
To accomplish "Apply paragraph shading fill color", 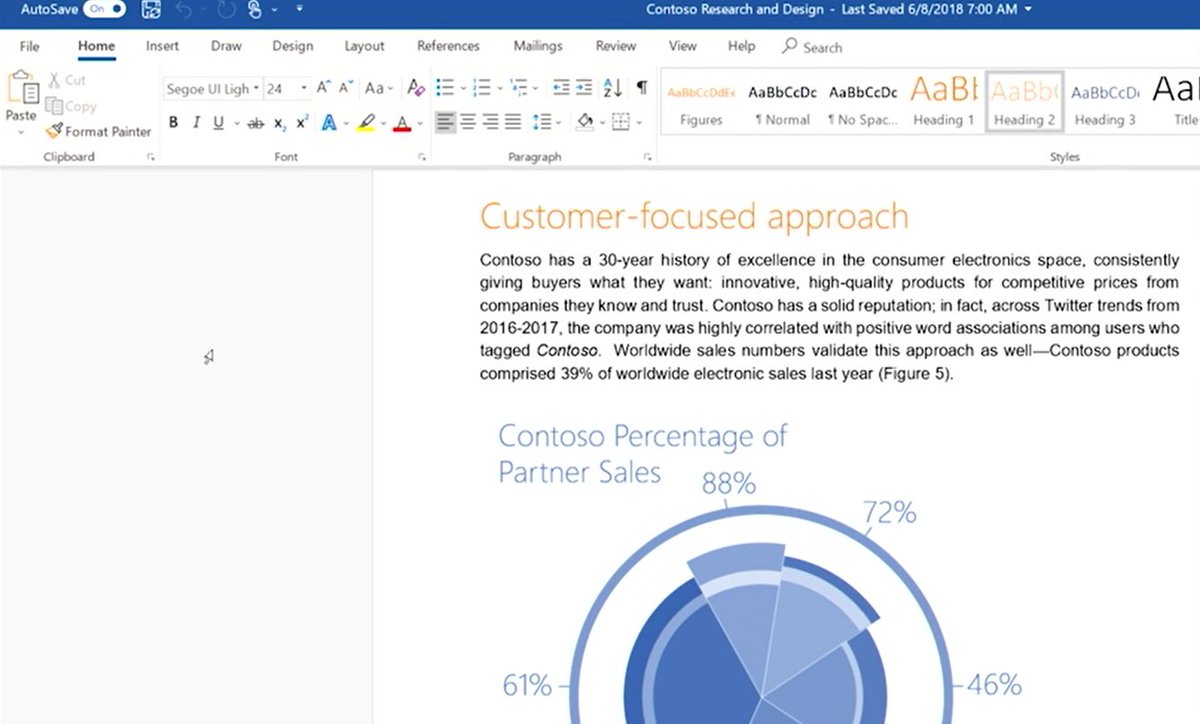I will click(x=586, y=122).
